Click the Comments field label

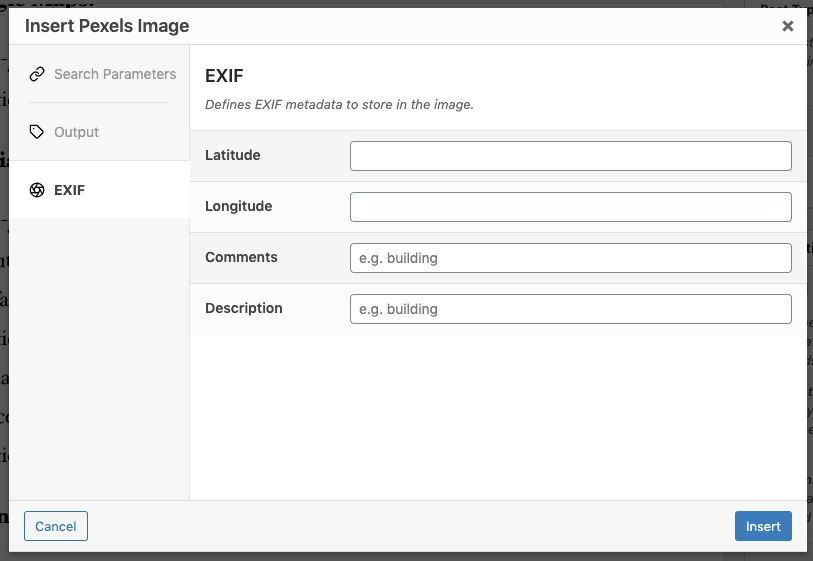point(242,257)
